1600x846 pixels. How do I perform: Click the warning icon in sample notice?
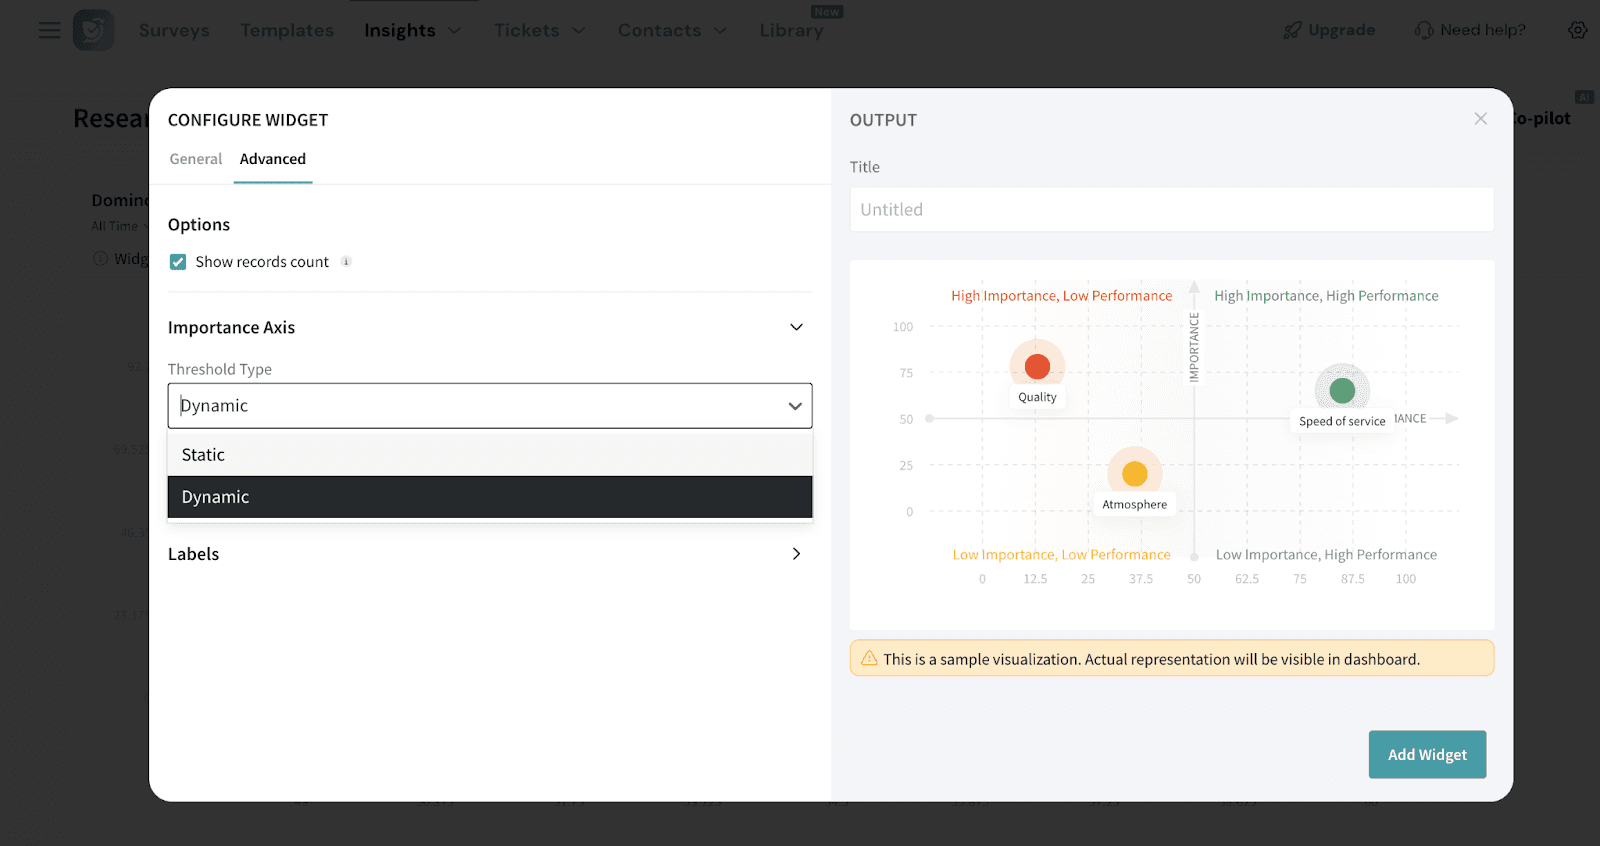coord(869,658)
